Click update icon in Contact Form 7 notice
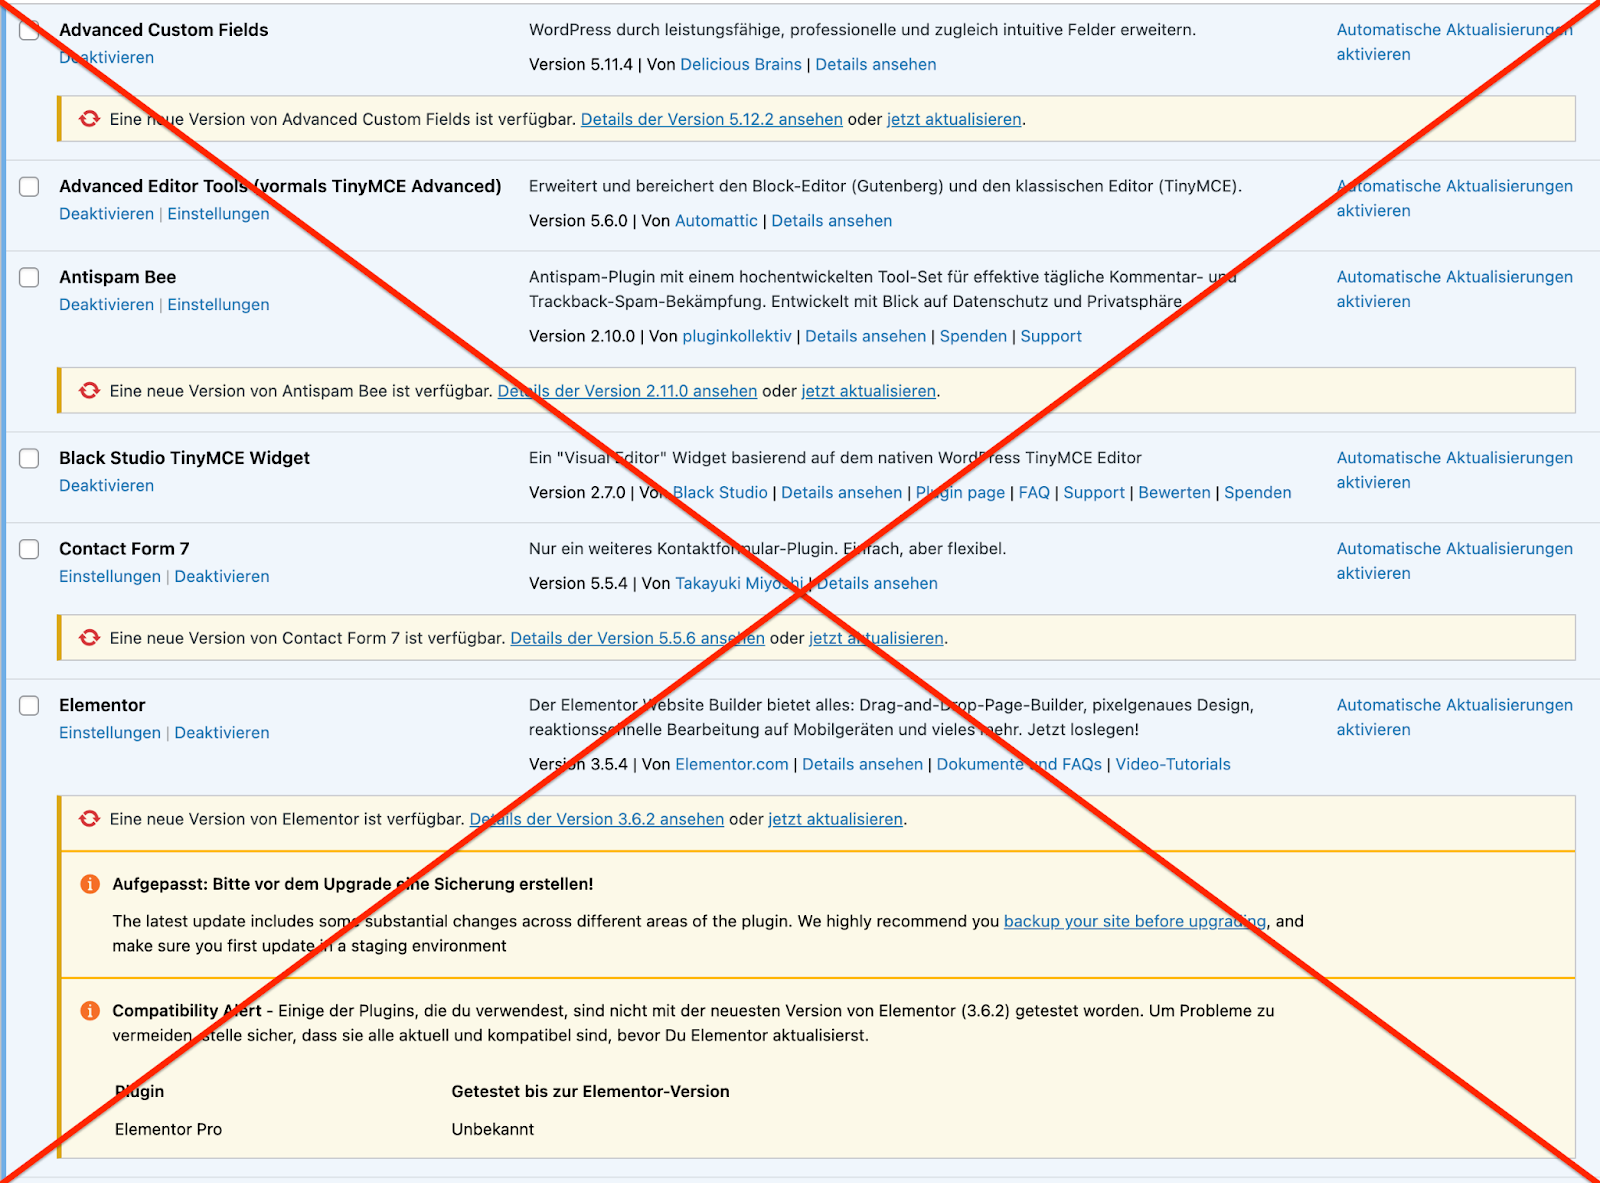1600x1183 pixels. [x=89, y=638]
